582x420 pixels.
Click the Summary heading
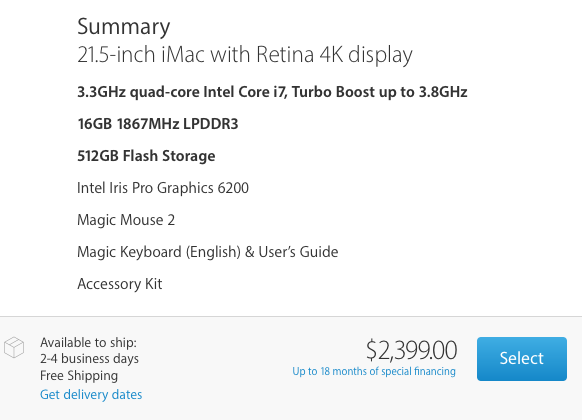(124, 27)
